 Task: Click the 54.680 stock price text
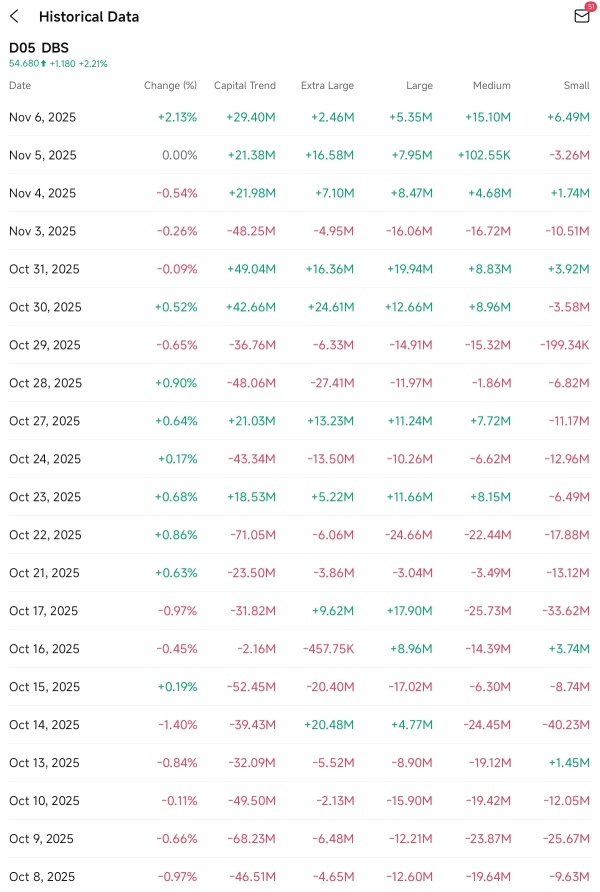click(x=24, y=63)
